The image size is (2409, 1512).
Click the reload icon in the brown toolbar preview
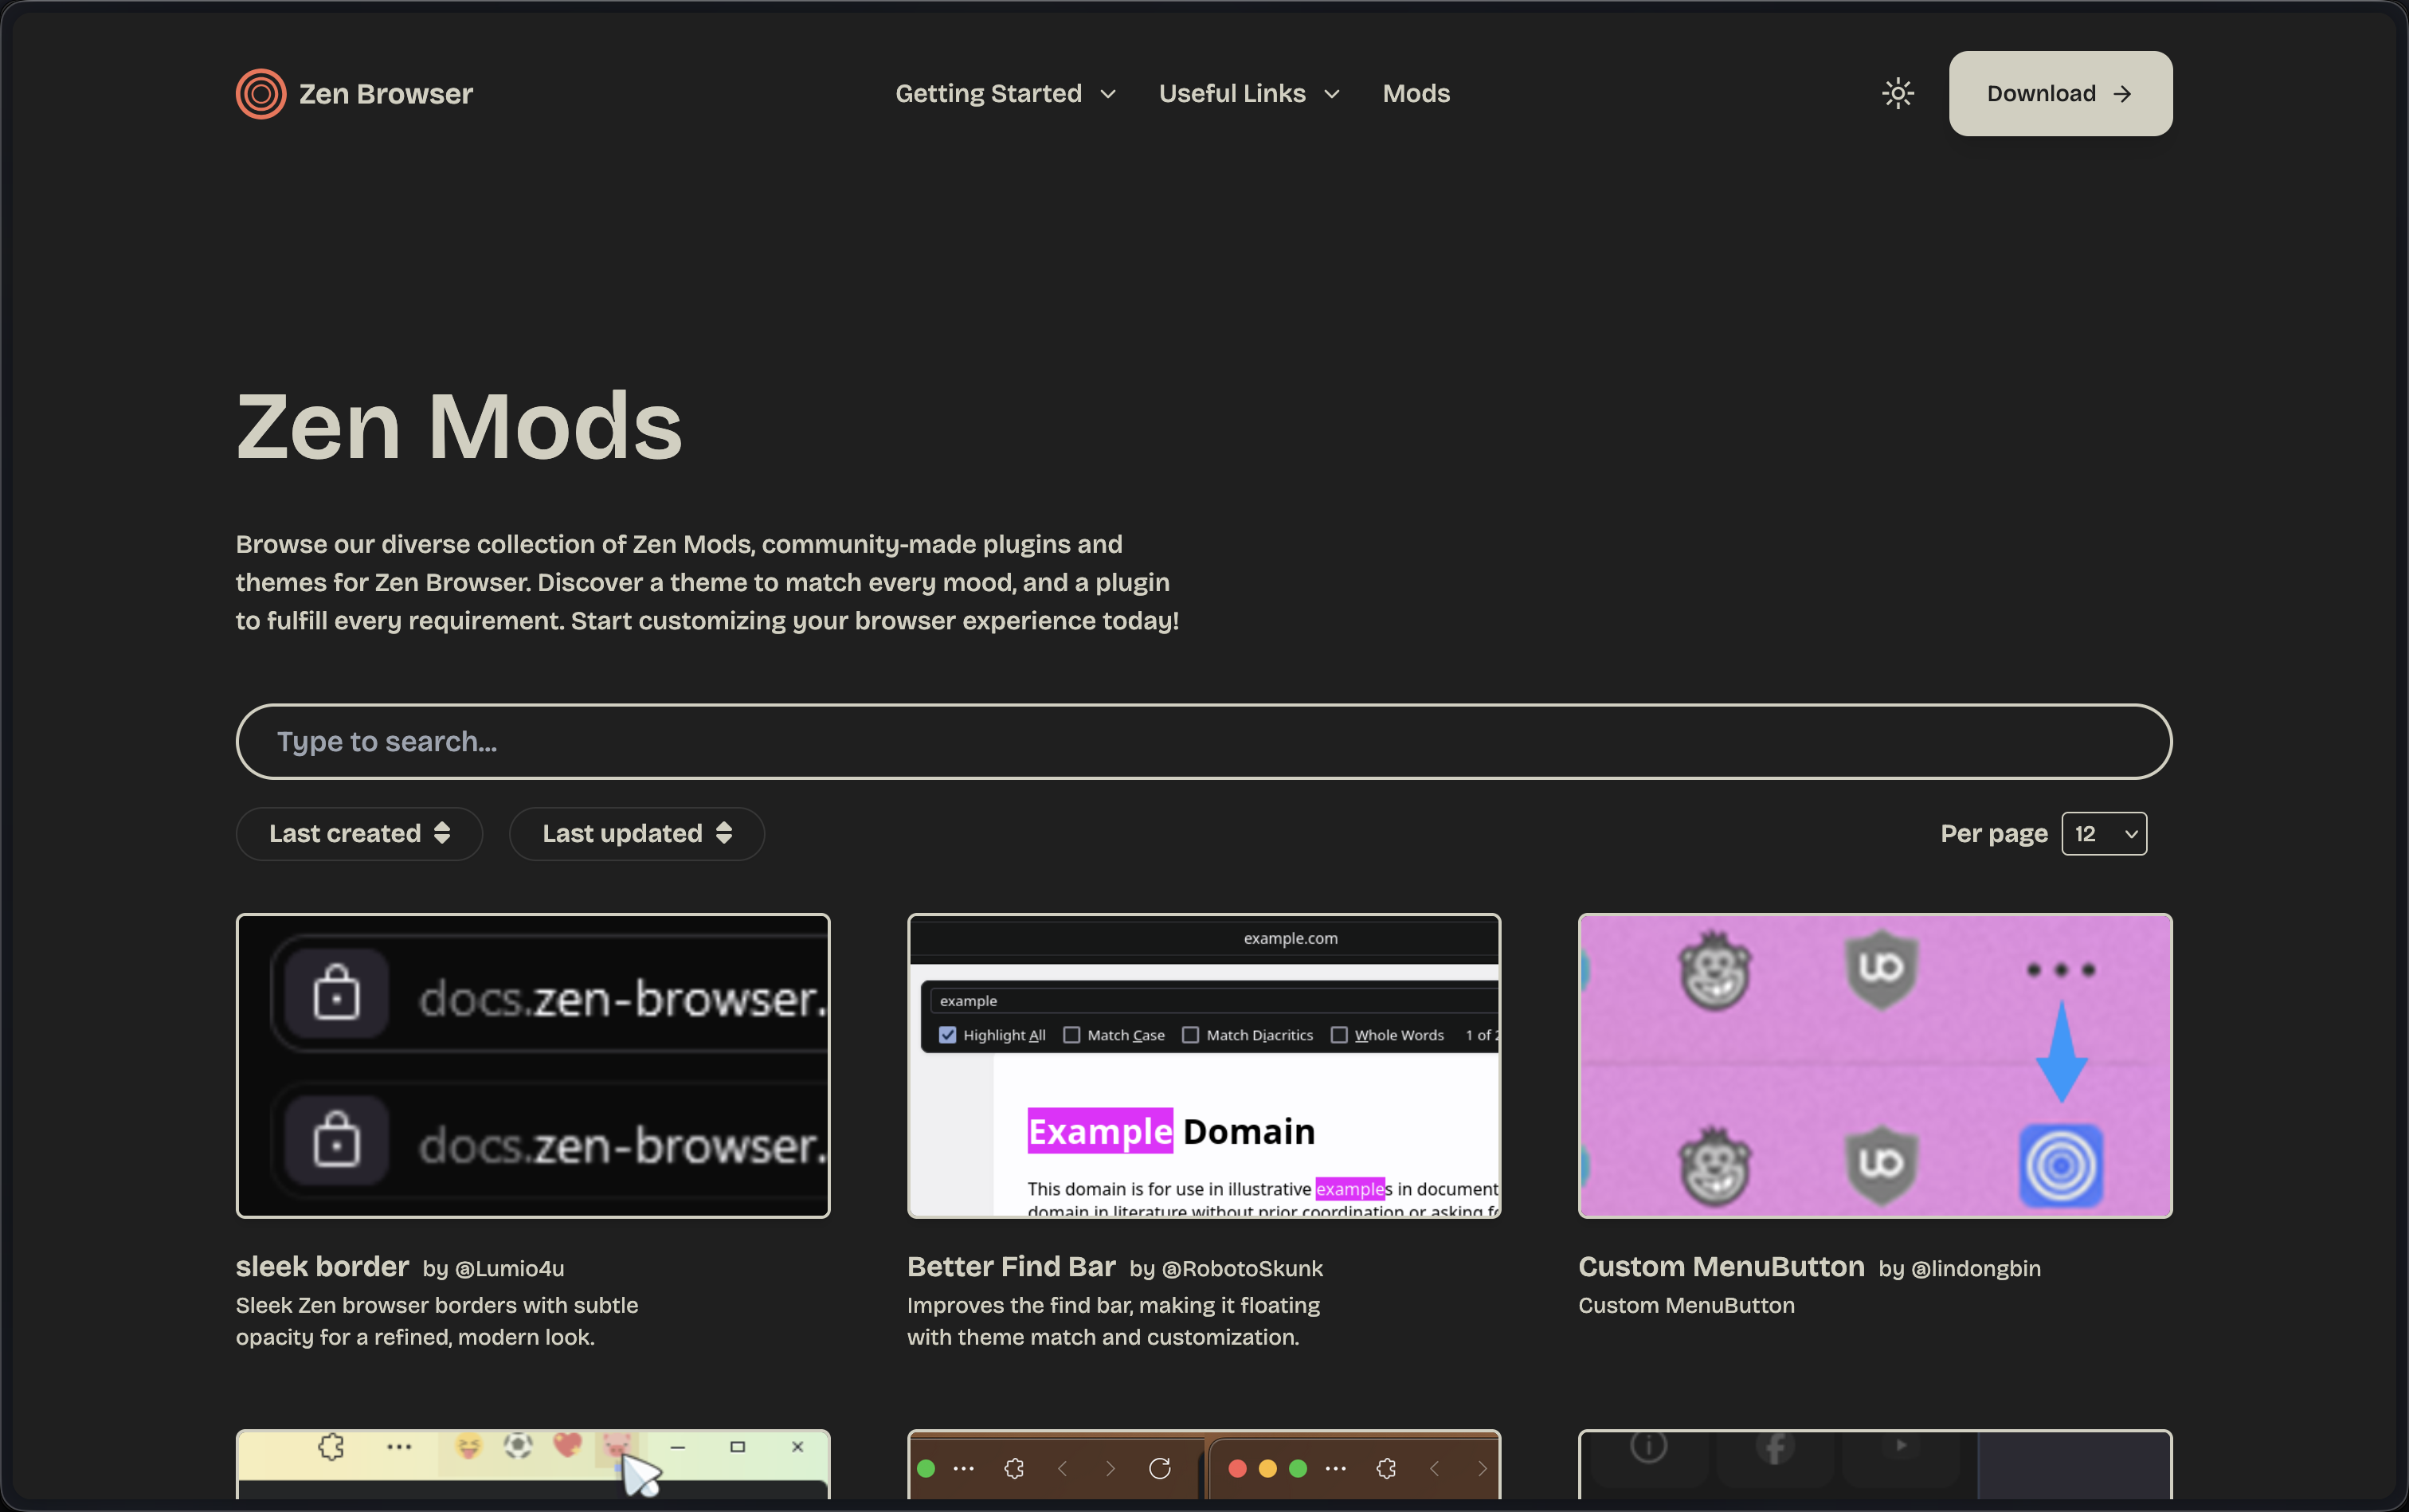coord(1161,1468)
